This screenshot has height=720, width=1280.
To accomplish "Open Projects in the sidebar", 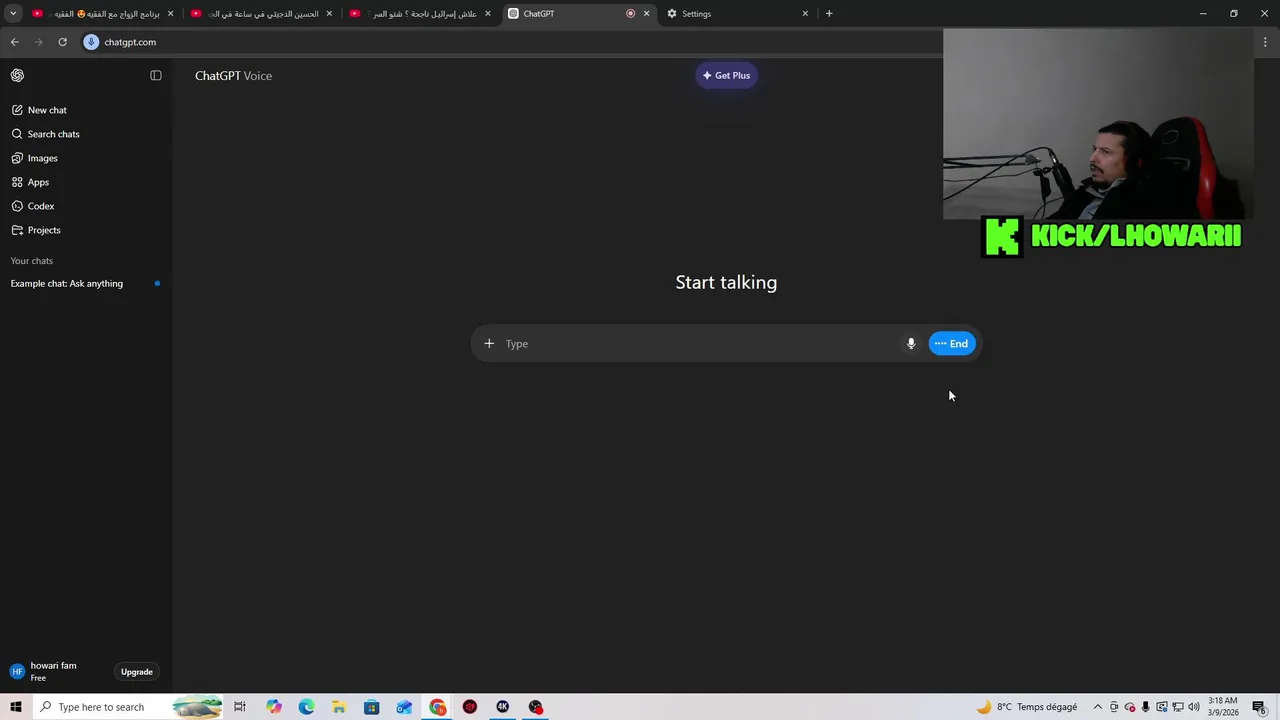I will click(x=44, y=230).
